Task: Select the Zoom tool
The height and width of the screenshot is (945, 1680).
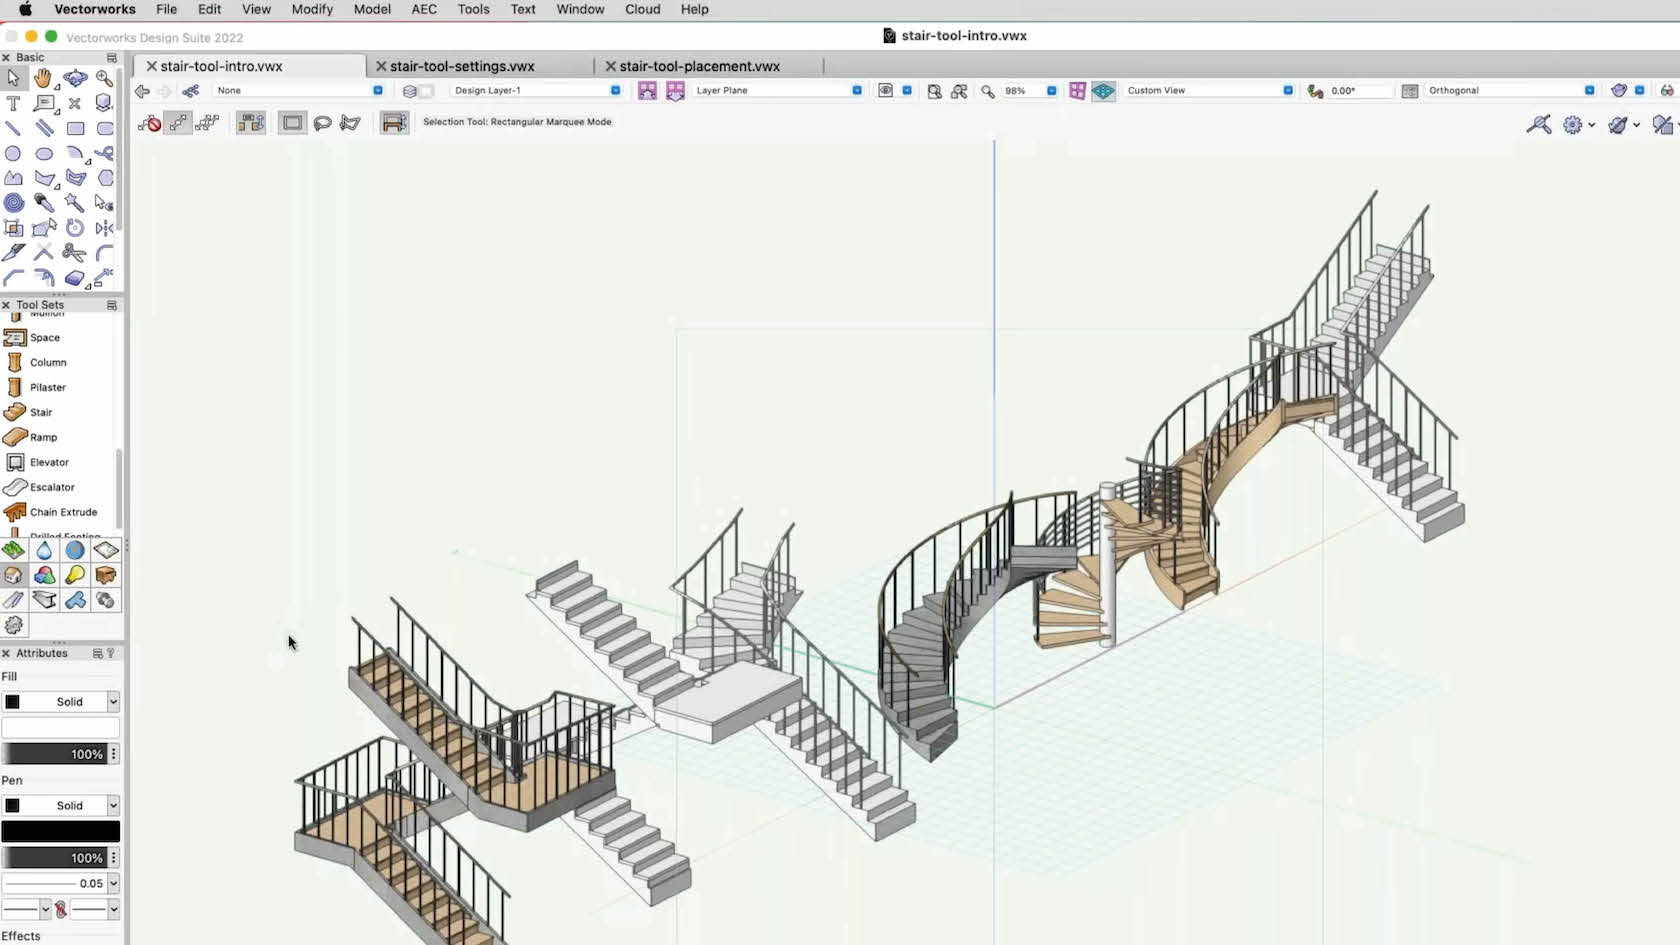Action: click(104, 78)
